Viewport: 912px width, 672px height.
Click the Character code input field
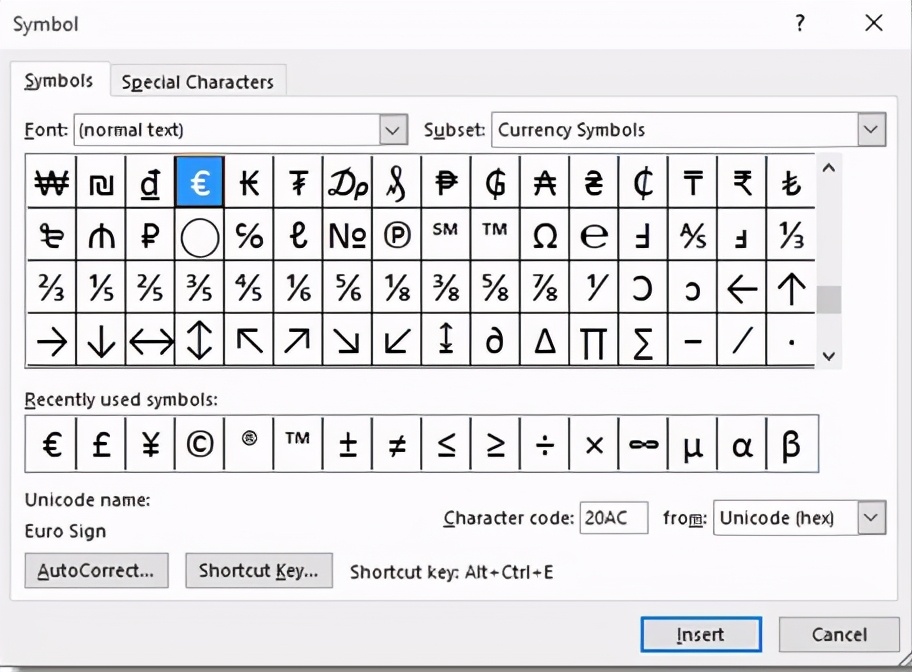(x=614, y=517)
